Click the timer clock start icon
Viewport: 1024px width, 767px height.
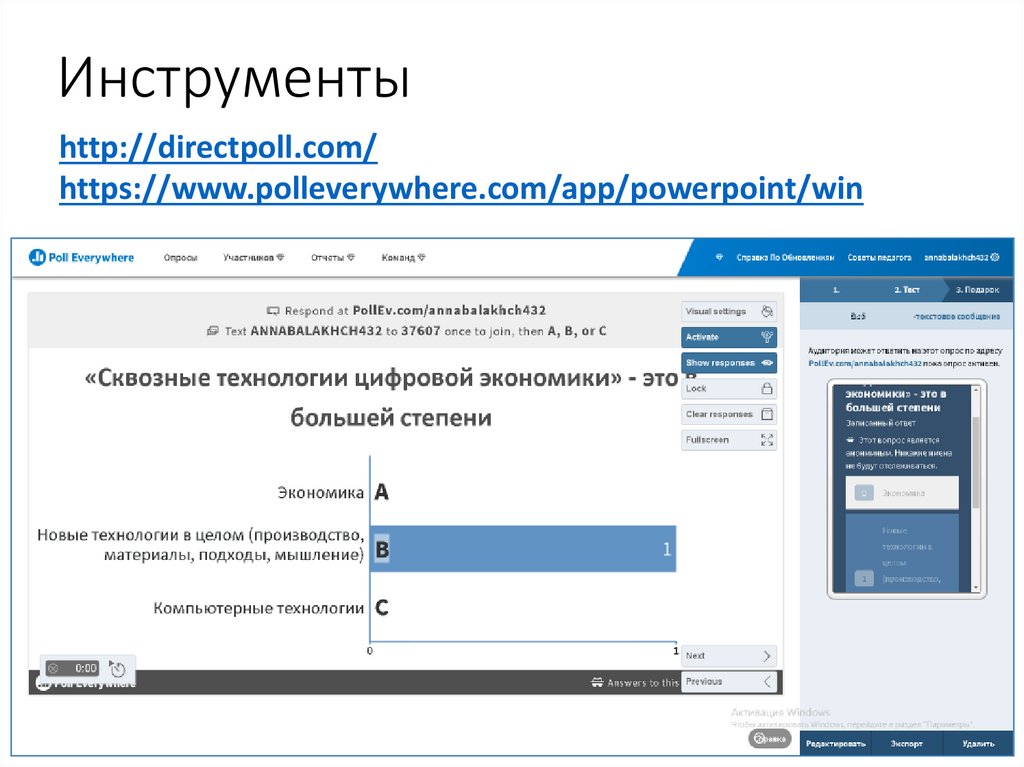[x=118, y=668]
